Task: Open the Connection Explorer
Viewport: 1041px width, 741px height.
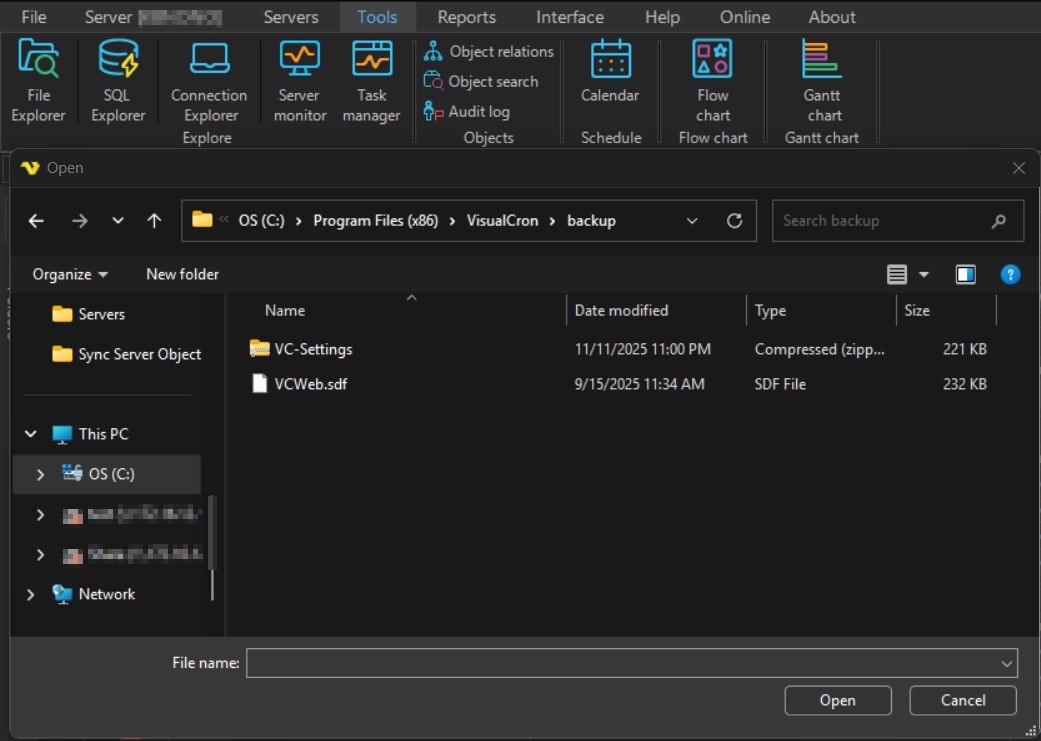Action: click(208, 80)
